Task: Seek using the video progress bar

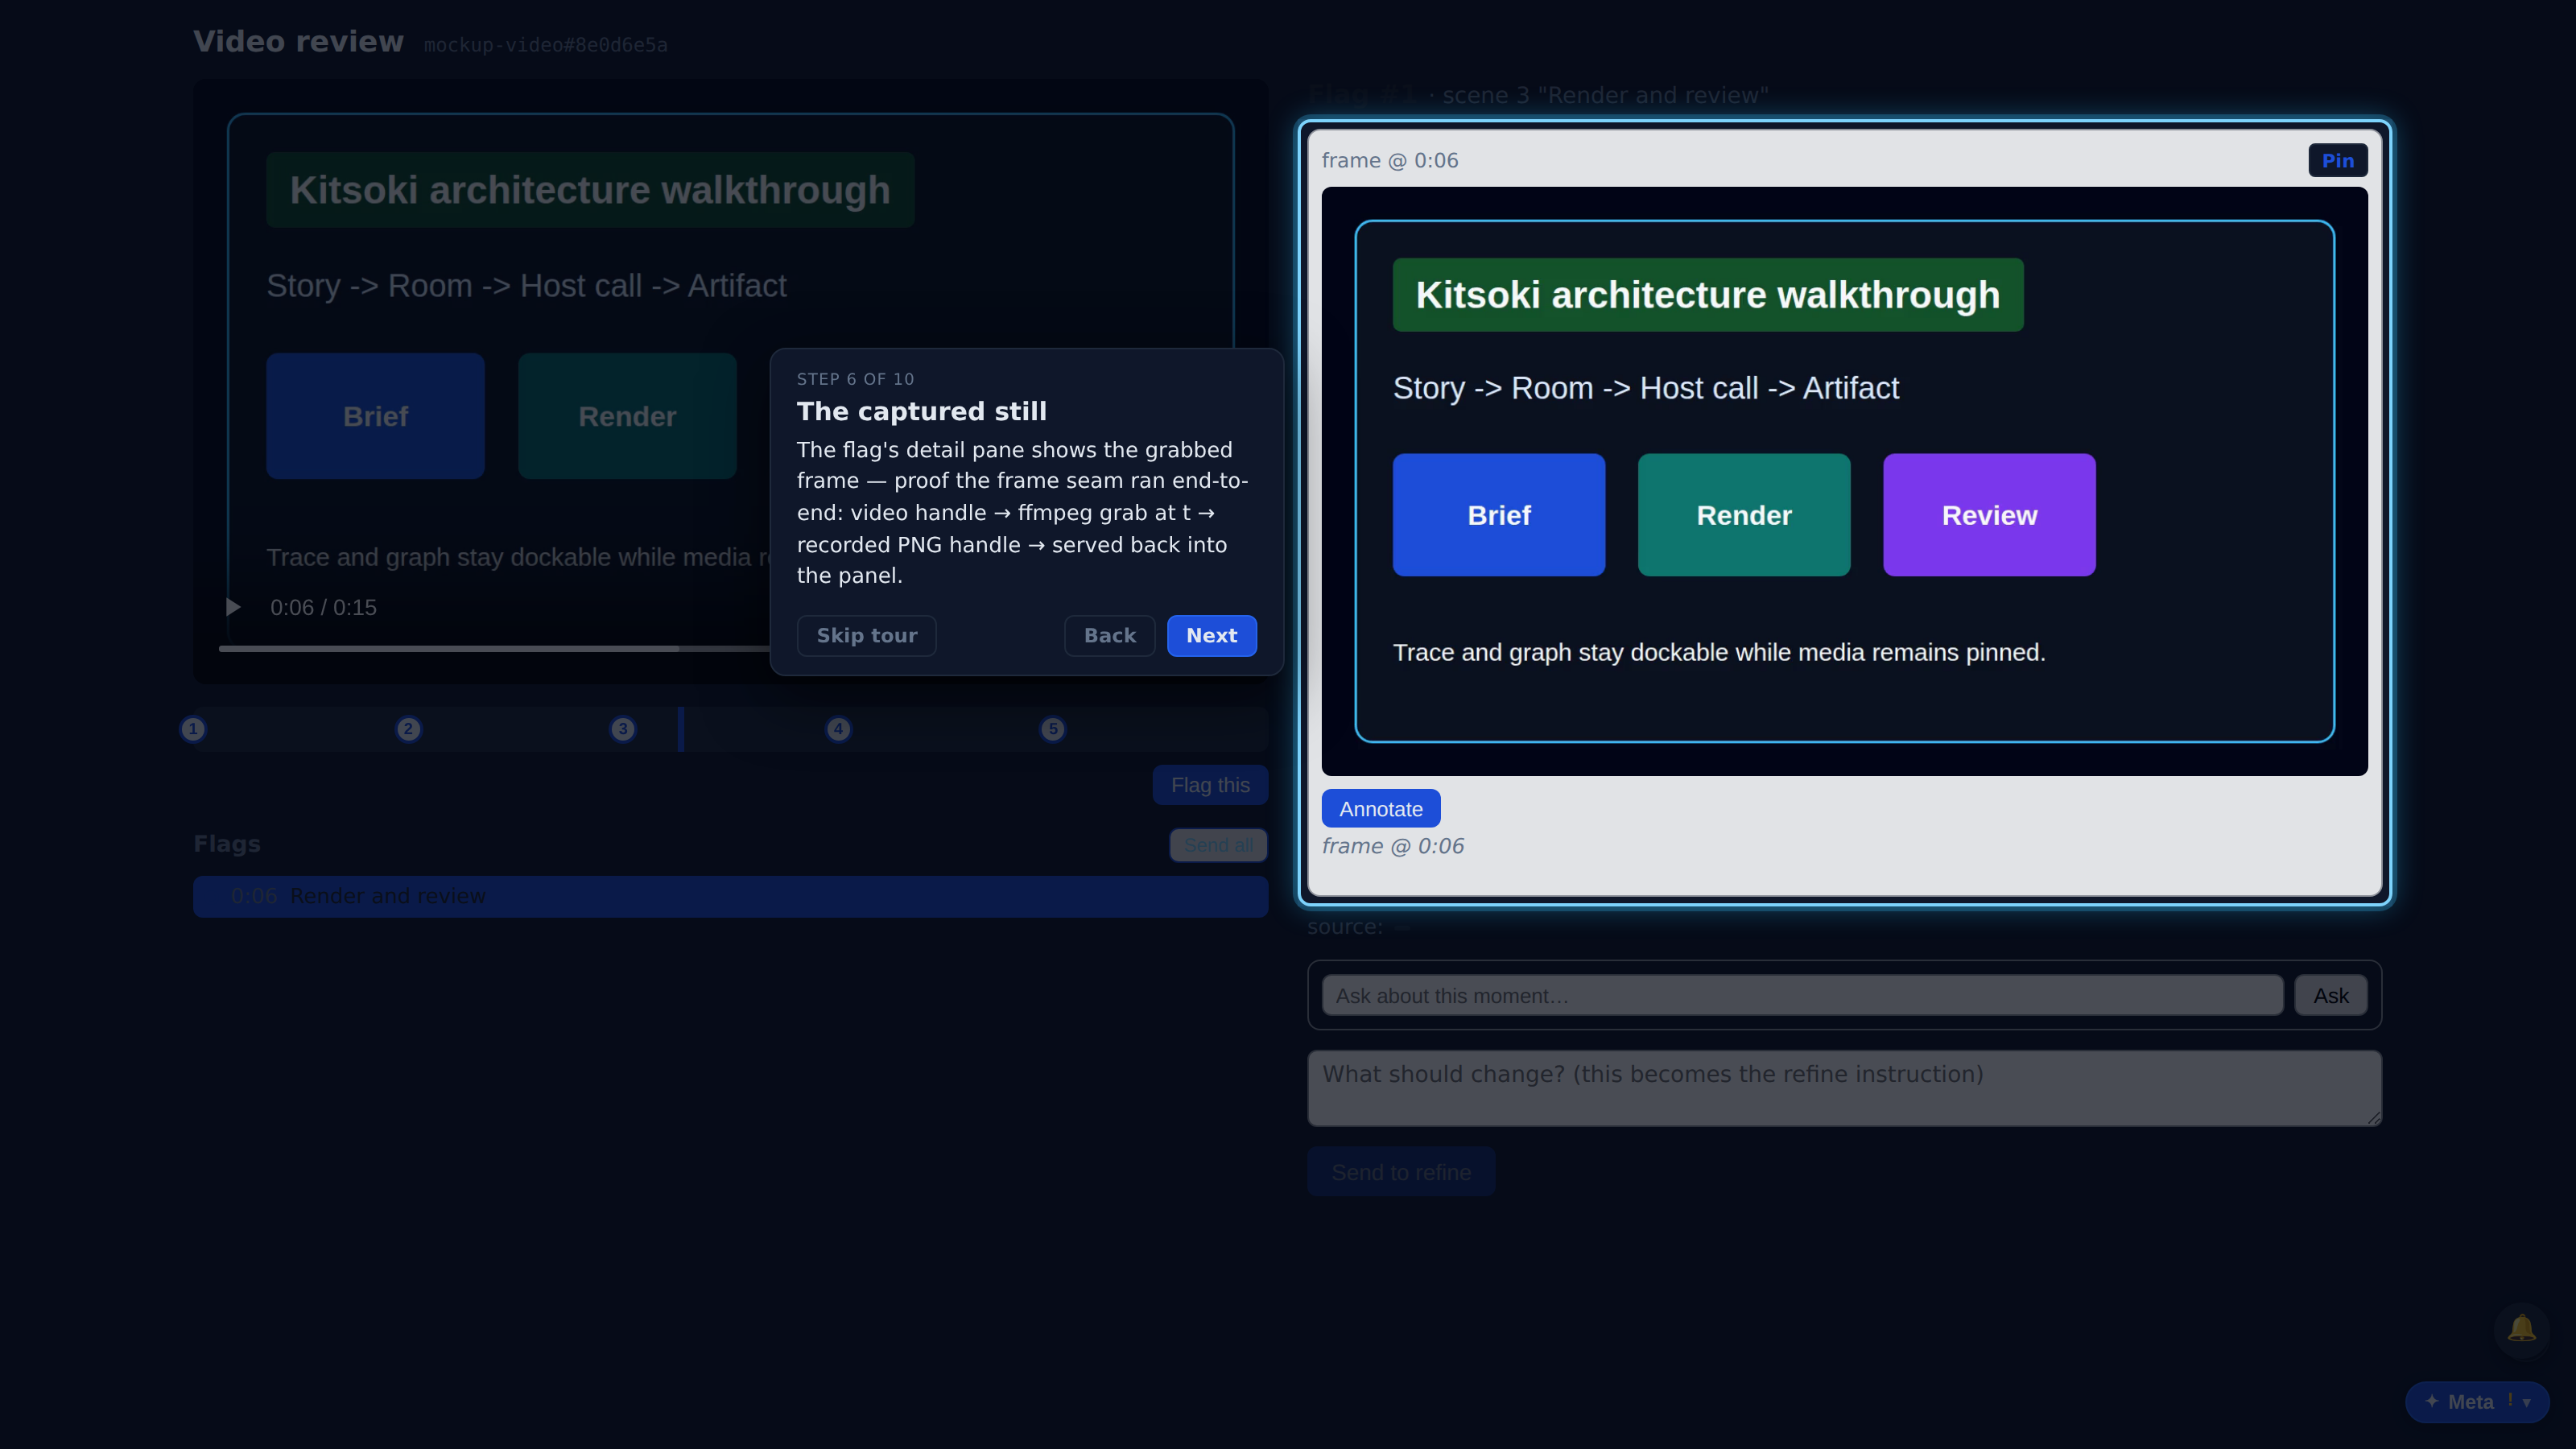Action: [x=495, y=649]
